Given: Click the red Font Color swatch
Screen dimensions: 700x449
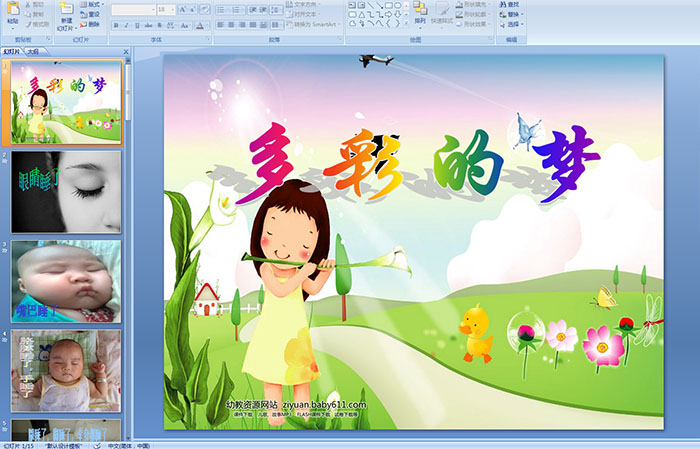Looking at the screenshot, I should [200, 25].
